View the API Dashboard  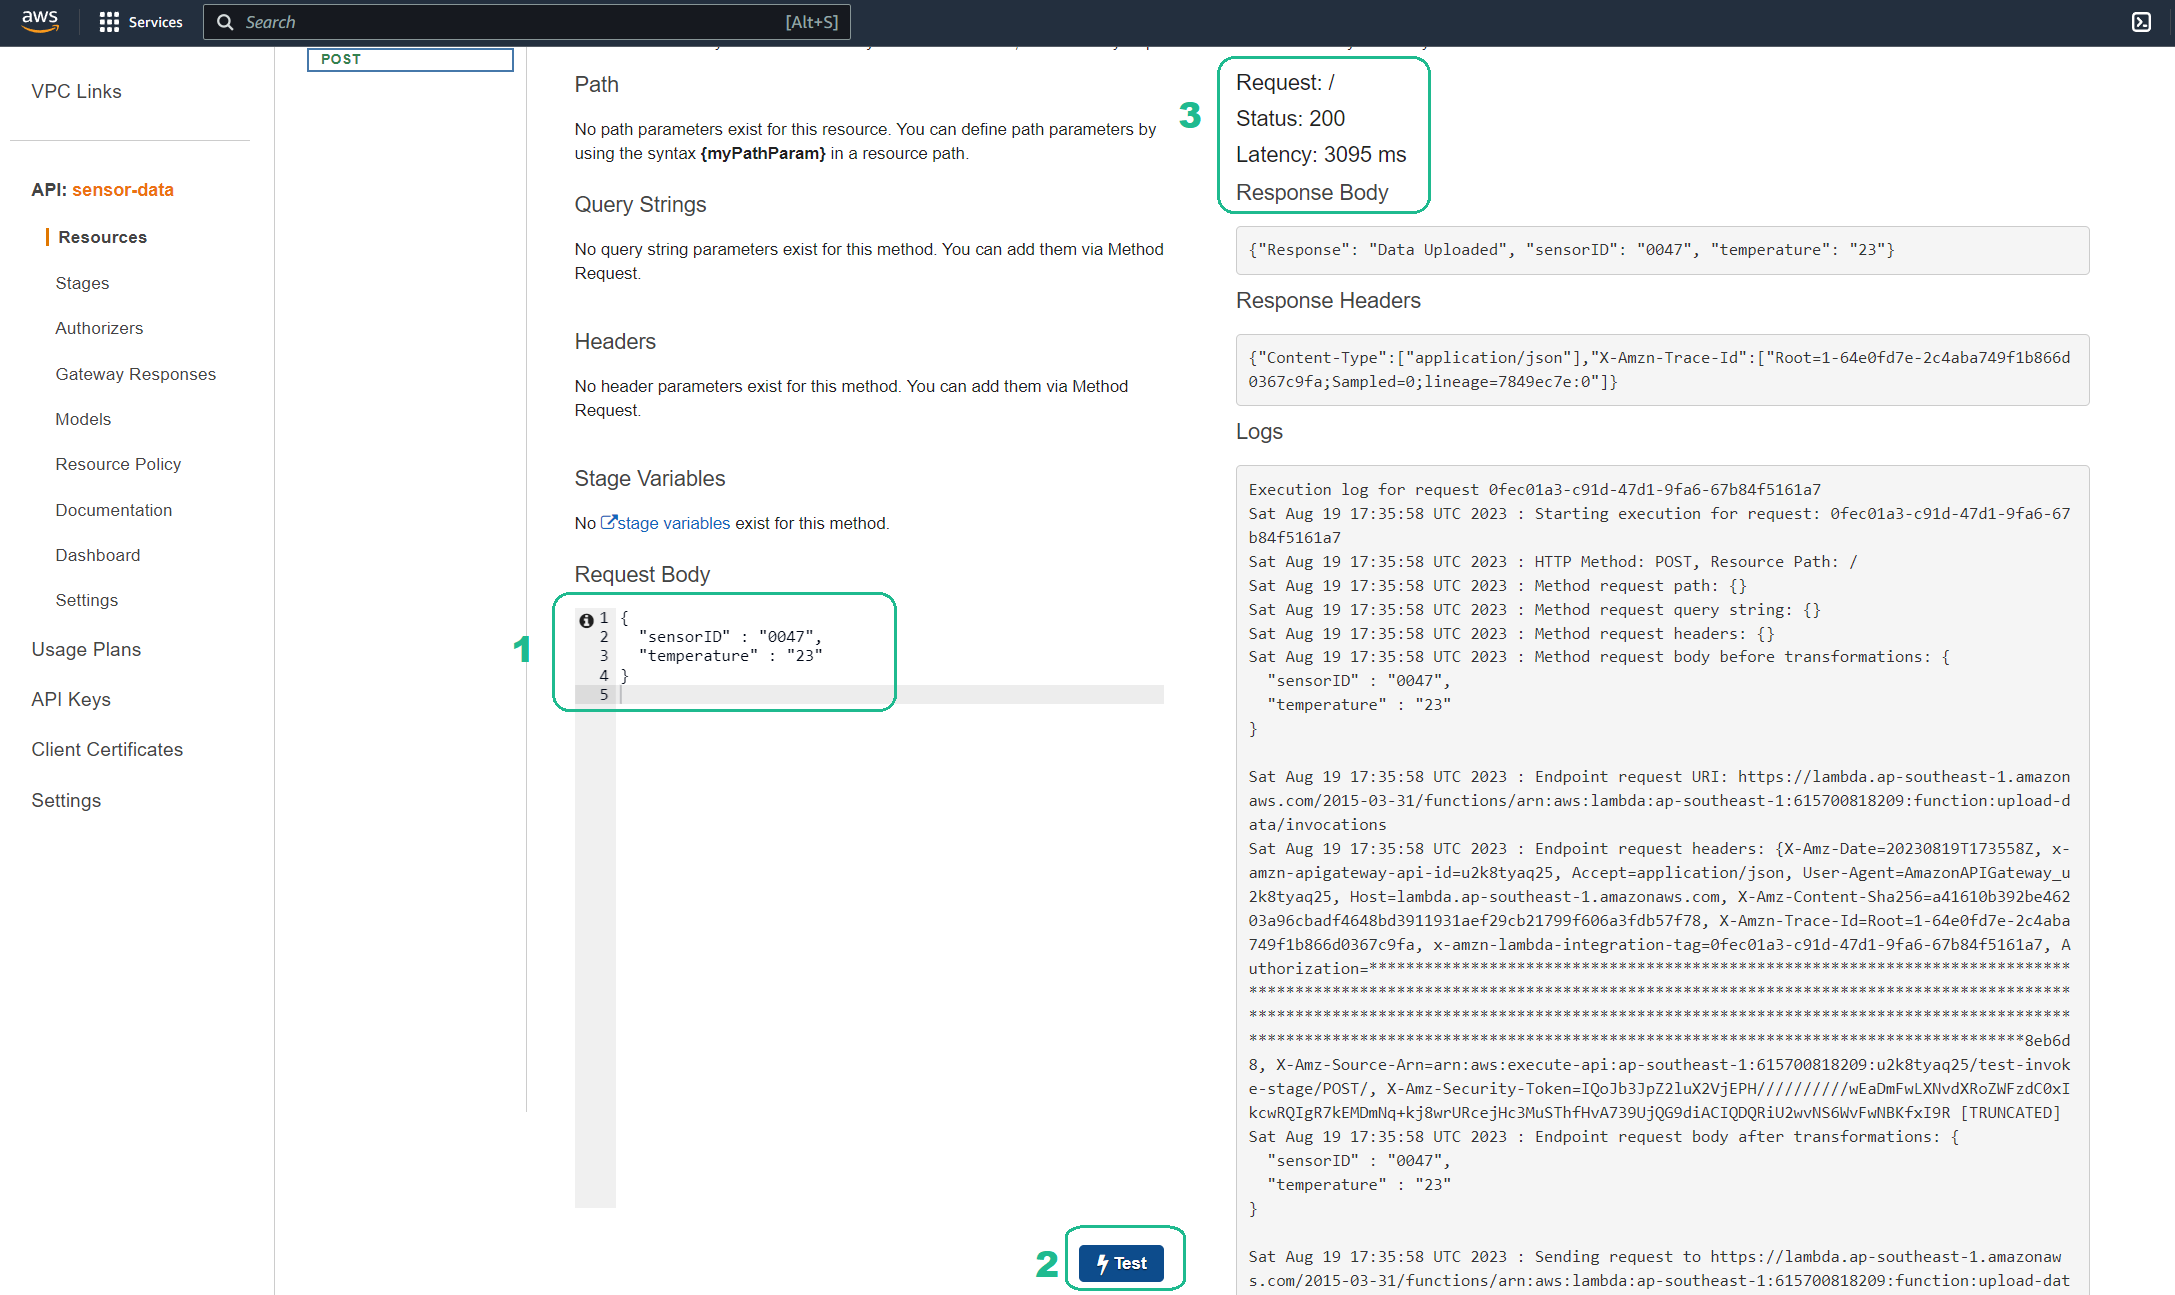98,555
